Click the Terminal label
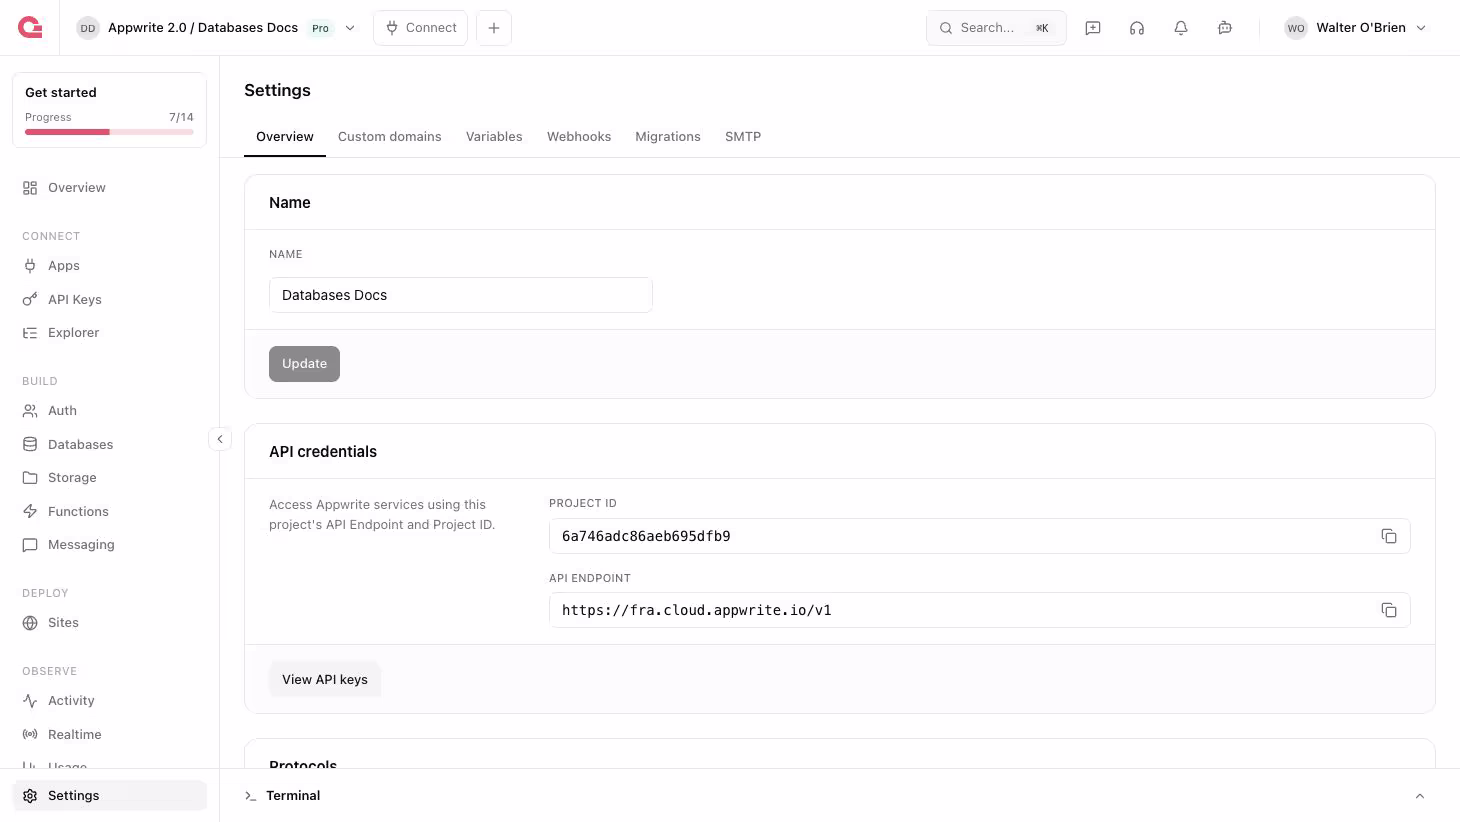Viewport: 1460px width, 822px height. (x=293, y=796)
